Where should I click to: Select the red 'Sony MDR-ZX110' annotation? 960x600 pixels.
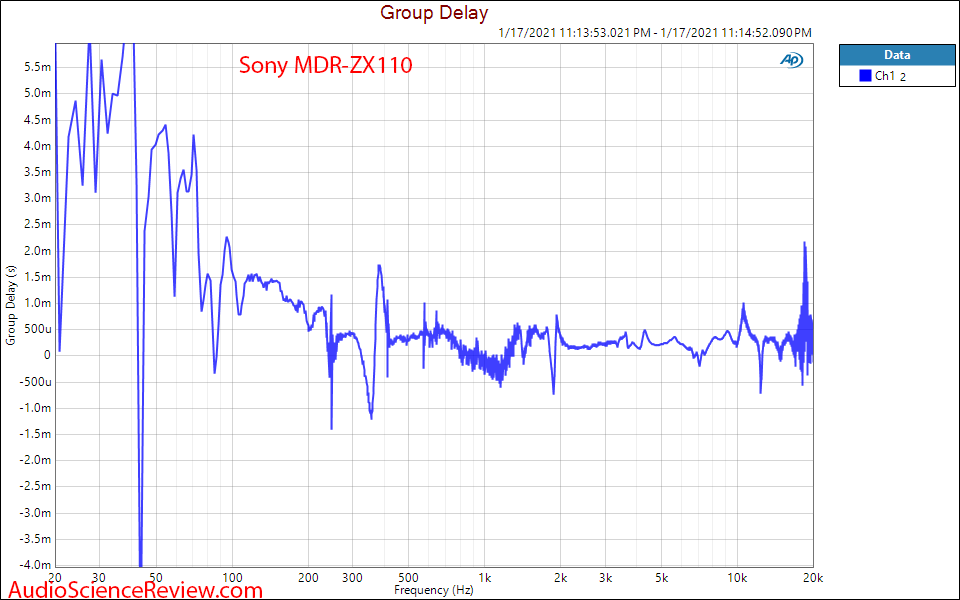[326, 65]
